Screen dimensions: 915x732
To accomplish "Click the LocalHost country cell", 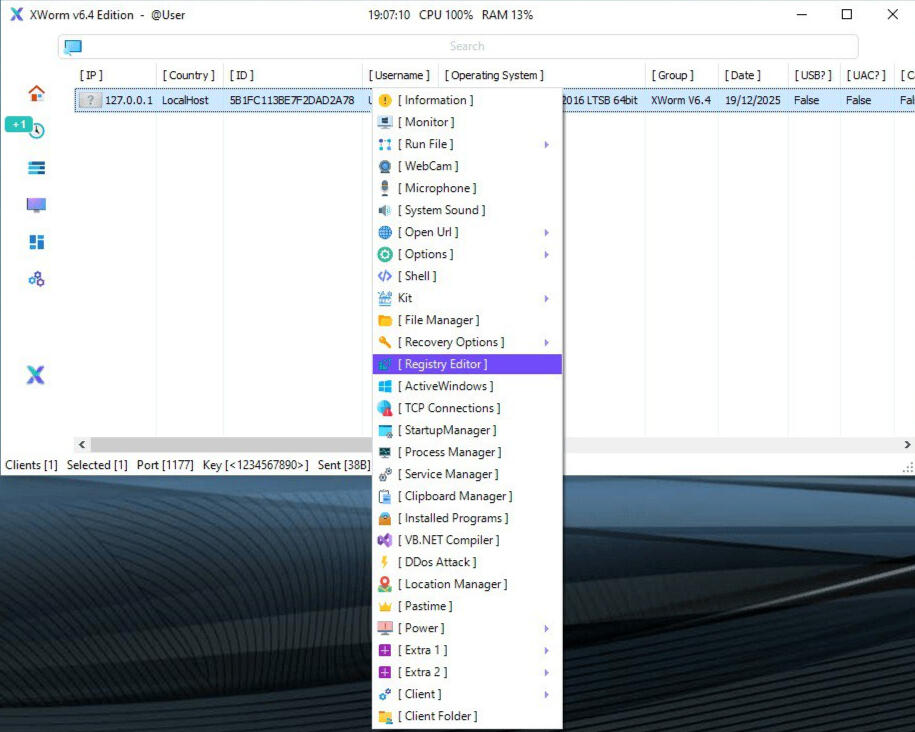I will [185, 100].
